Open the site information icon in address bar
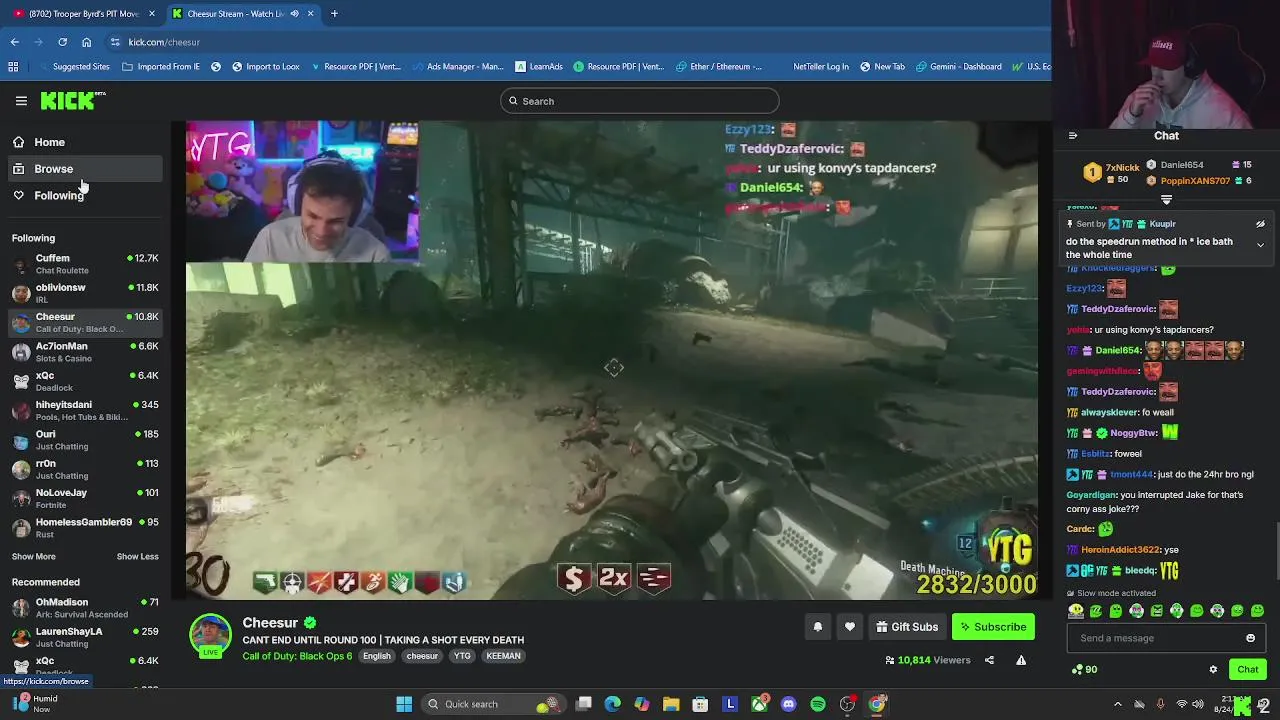The height and width of the screenshot is (720, 1280). [116, 42]
